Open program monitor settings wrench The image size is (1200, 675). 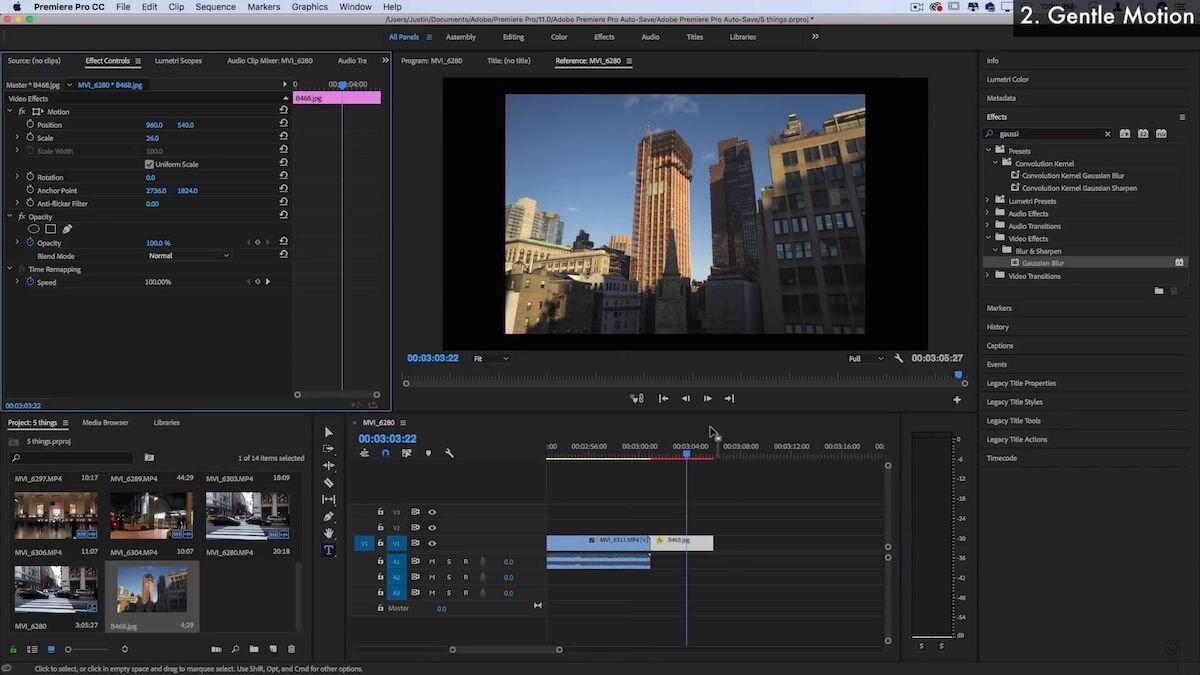click(899, 358)
